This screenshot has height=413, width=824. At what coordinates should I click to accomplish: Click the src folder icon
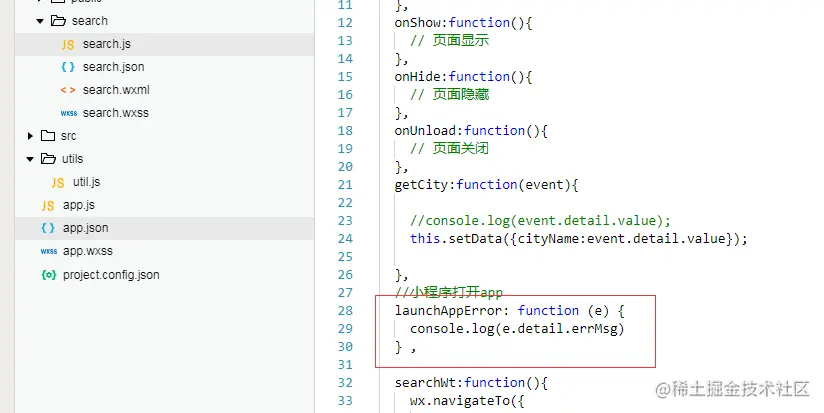pos(48,136)
